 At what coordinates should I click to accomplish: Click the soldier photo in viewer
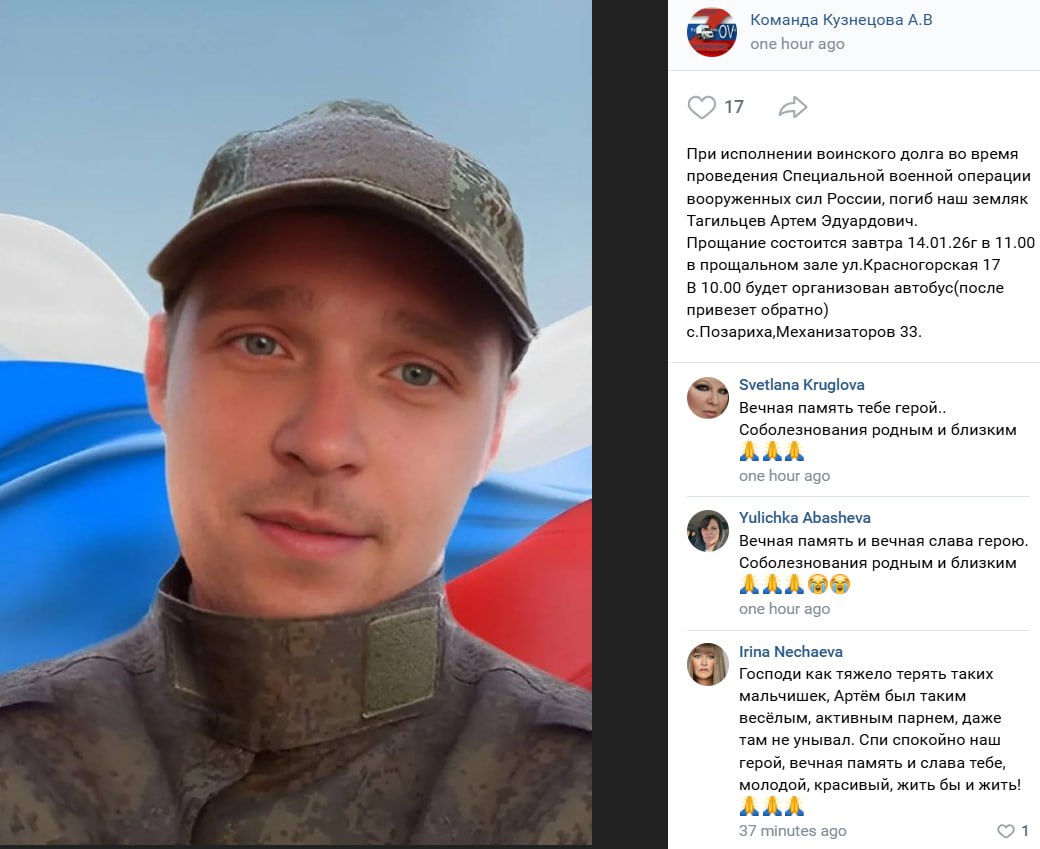[296, 423]
